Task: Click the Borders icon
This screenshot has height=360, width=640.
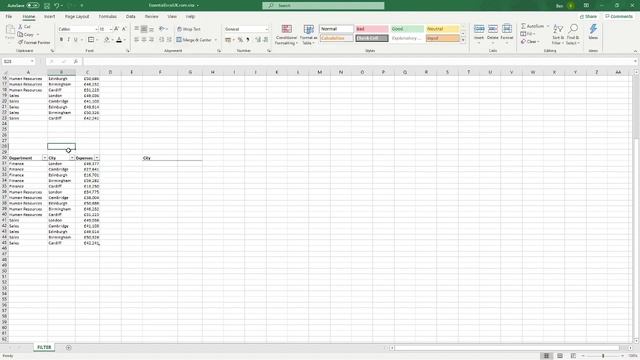Action: tap(91, 40)
